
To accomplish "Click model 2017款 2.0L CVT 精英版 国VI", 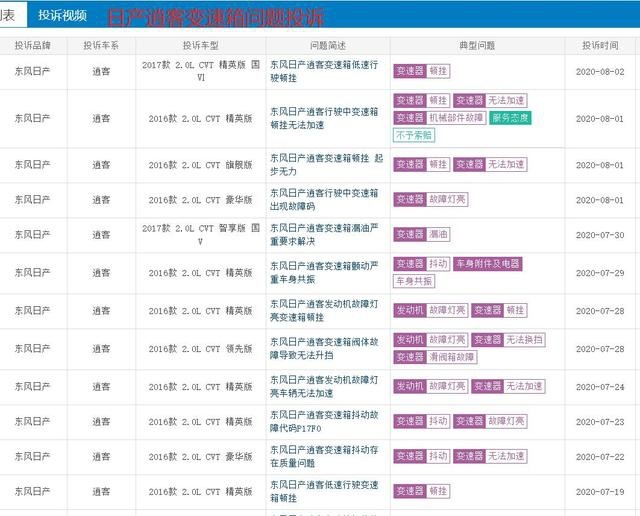I will pyautogui.click(x=200, y=71).
